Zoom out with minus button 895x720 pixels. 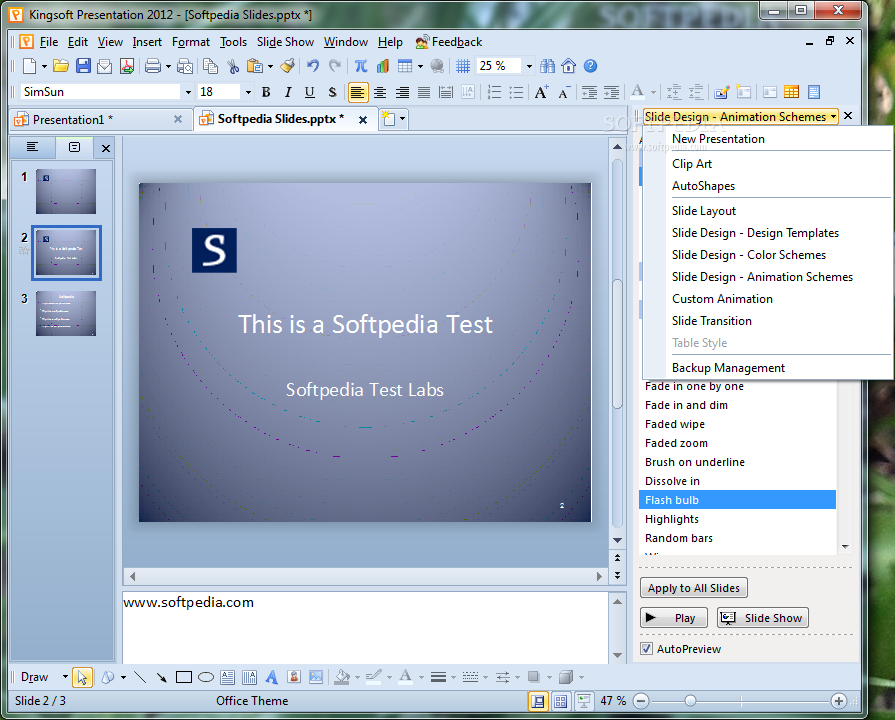(641, 701)
